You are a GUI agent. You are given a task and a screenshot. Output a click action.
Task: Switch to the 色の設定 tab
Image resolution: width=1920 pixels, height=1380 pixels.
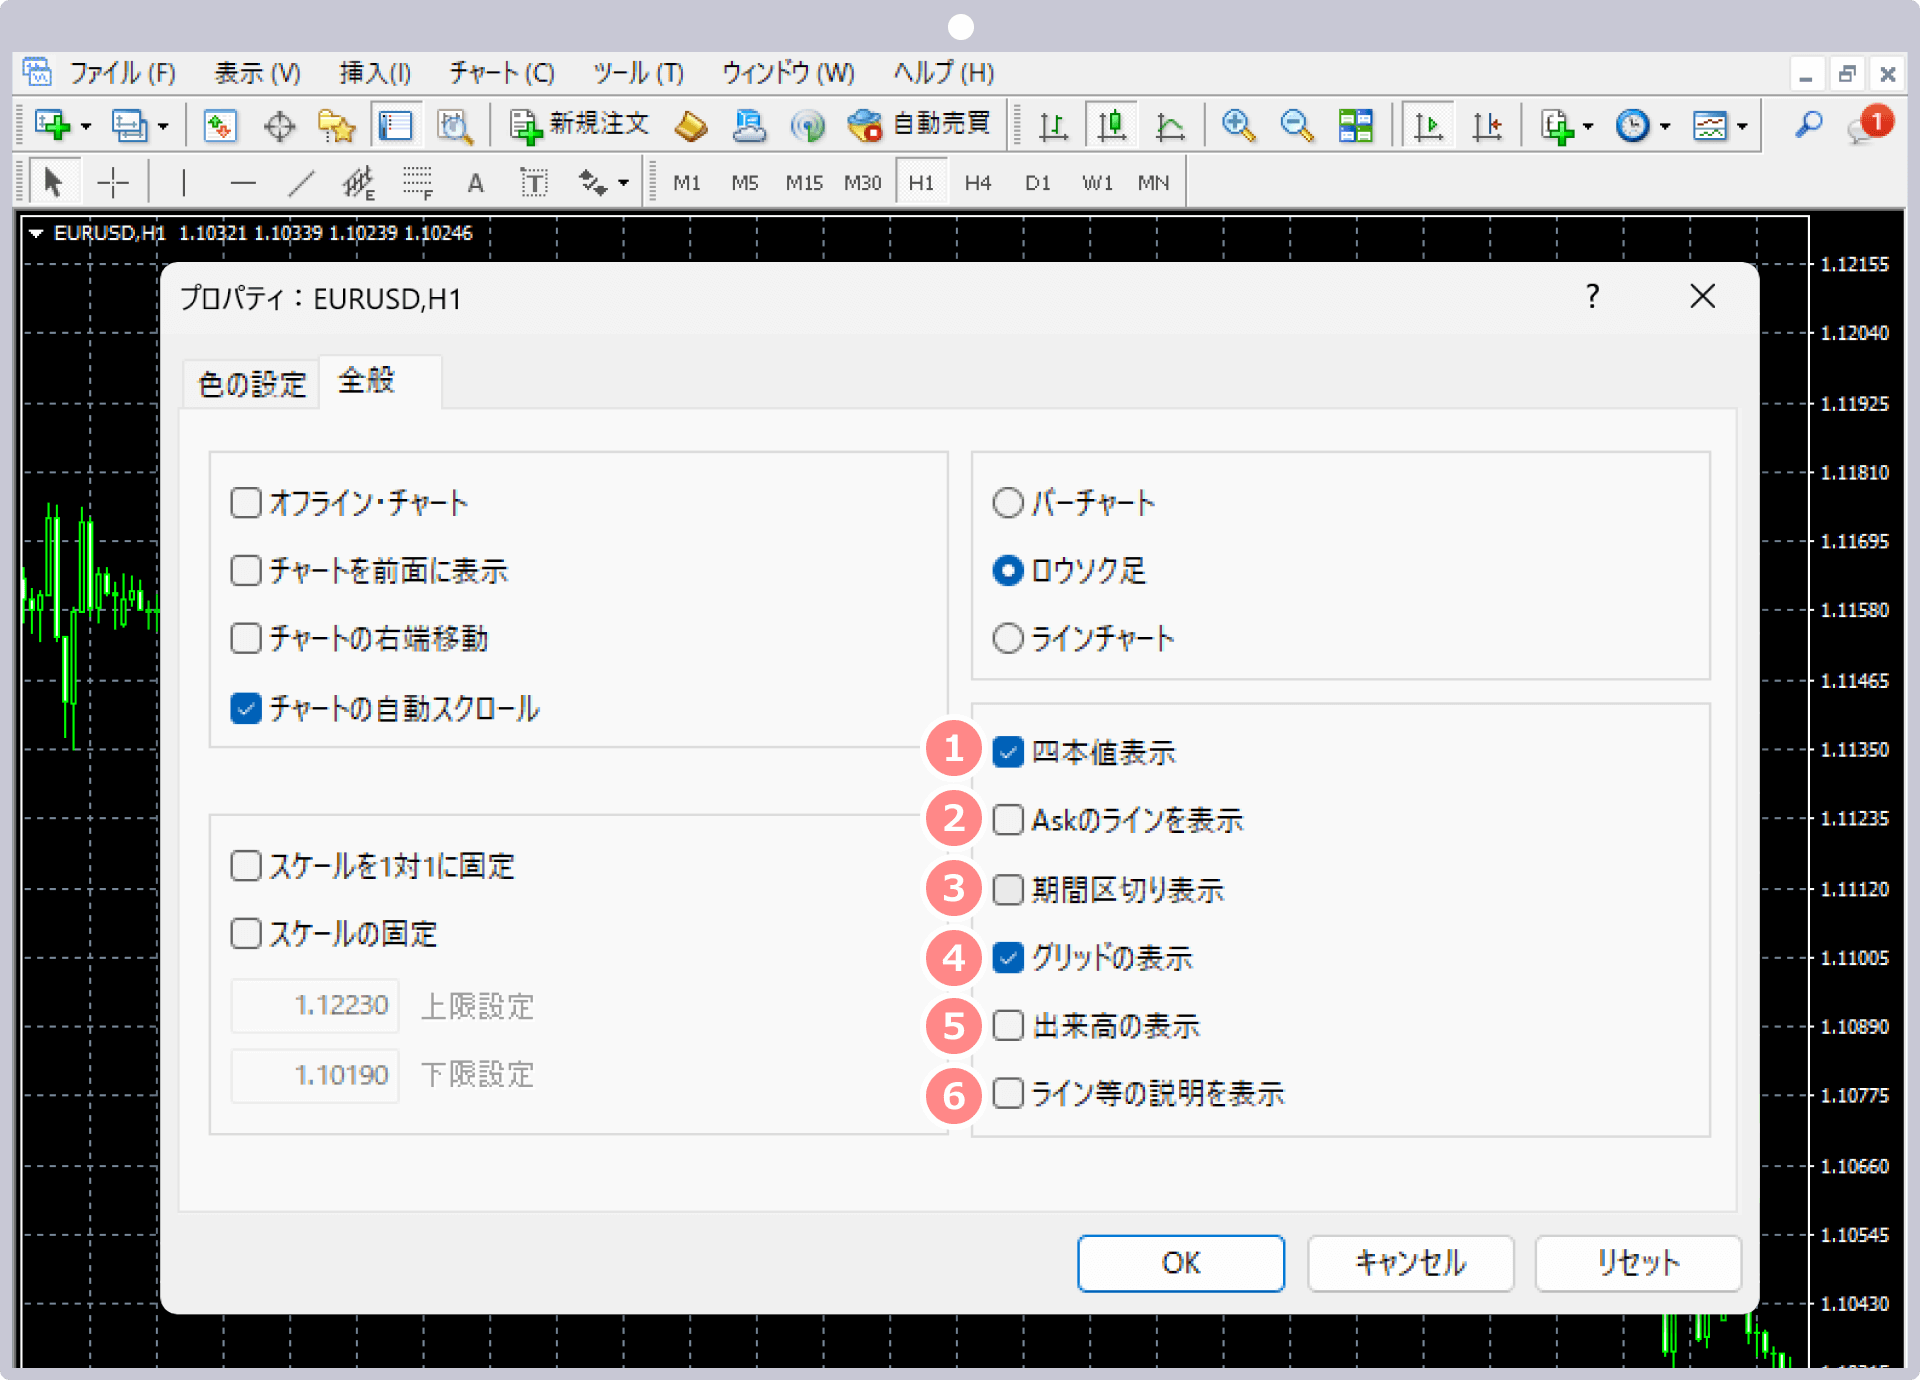tap(252, 384)
